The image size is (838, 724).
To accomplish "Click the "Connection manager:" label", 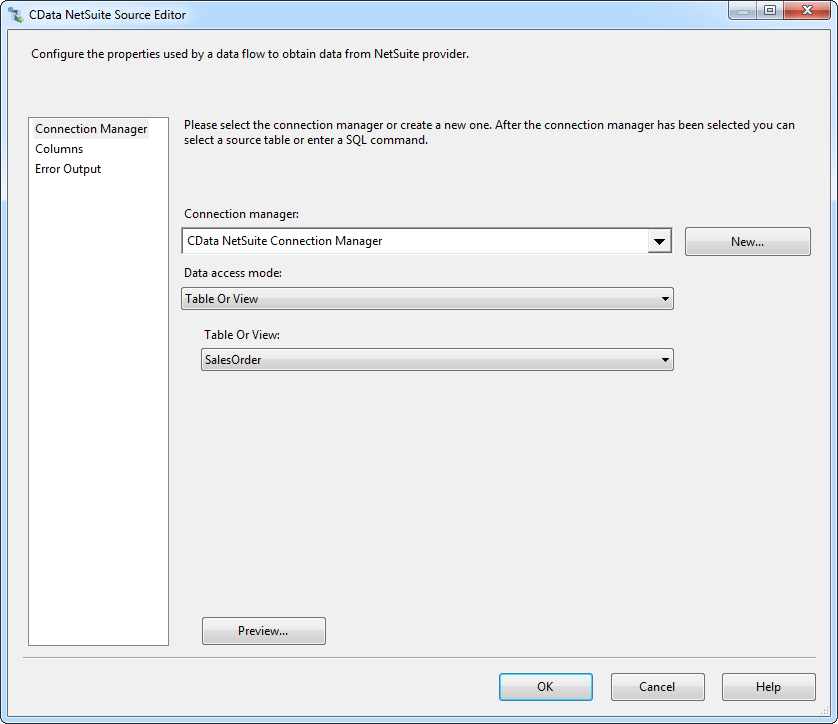I will pyautogui.click(x=241, y=214).
